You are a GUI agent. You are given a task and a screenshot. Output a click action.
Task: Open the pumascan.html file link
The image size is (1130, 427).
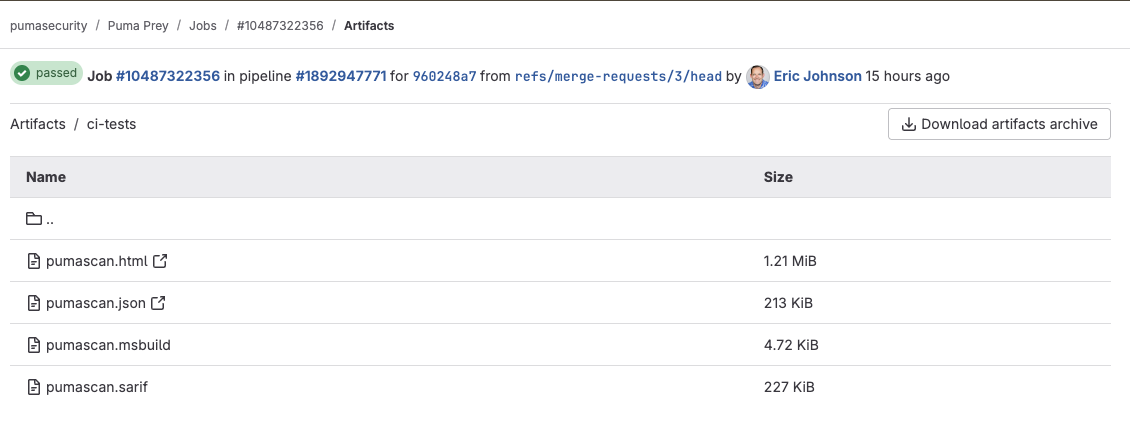[97, 261]
